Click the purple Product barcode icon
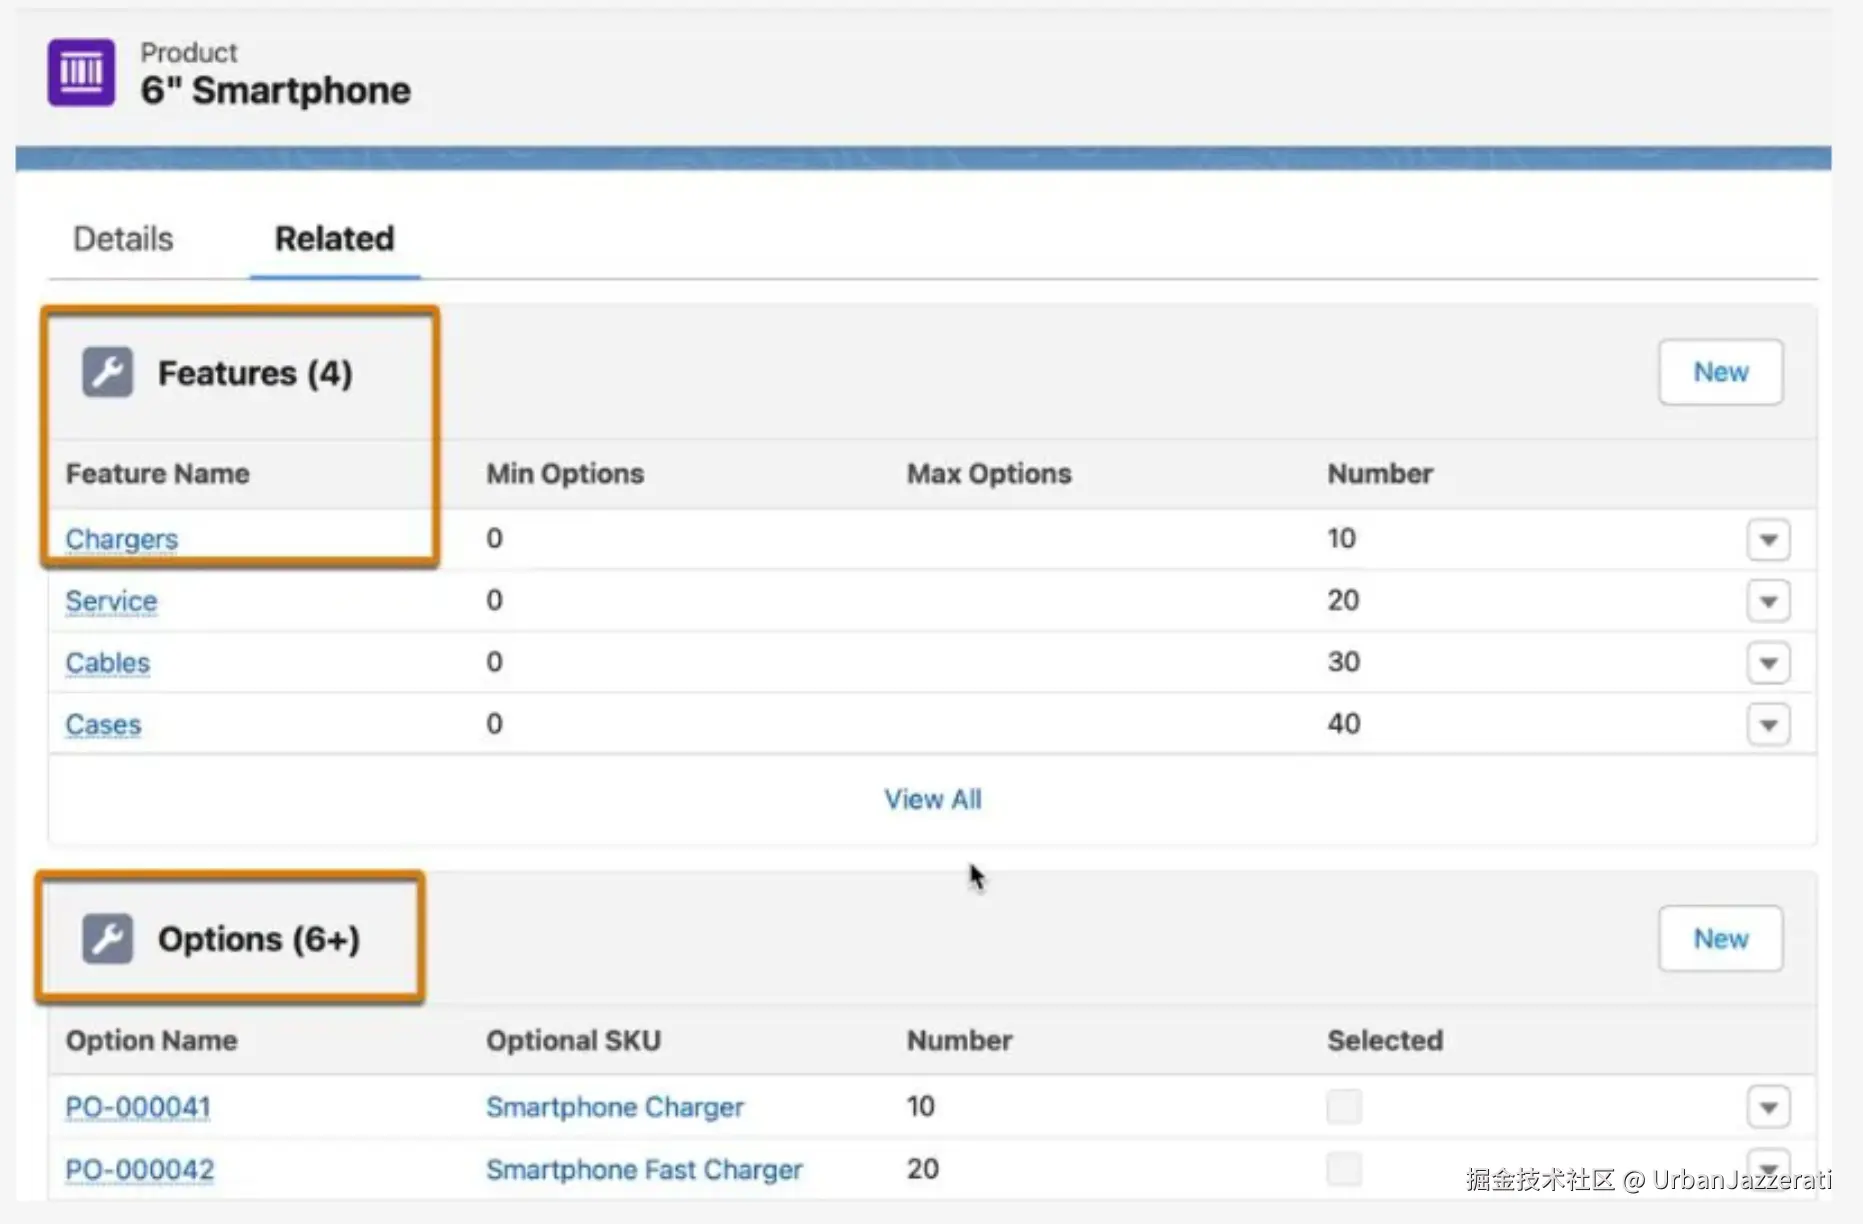The height and width of the screenshot is (1224, 1863). [81, 72]
